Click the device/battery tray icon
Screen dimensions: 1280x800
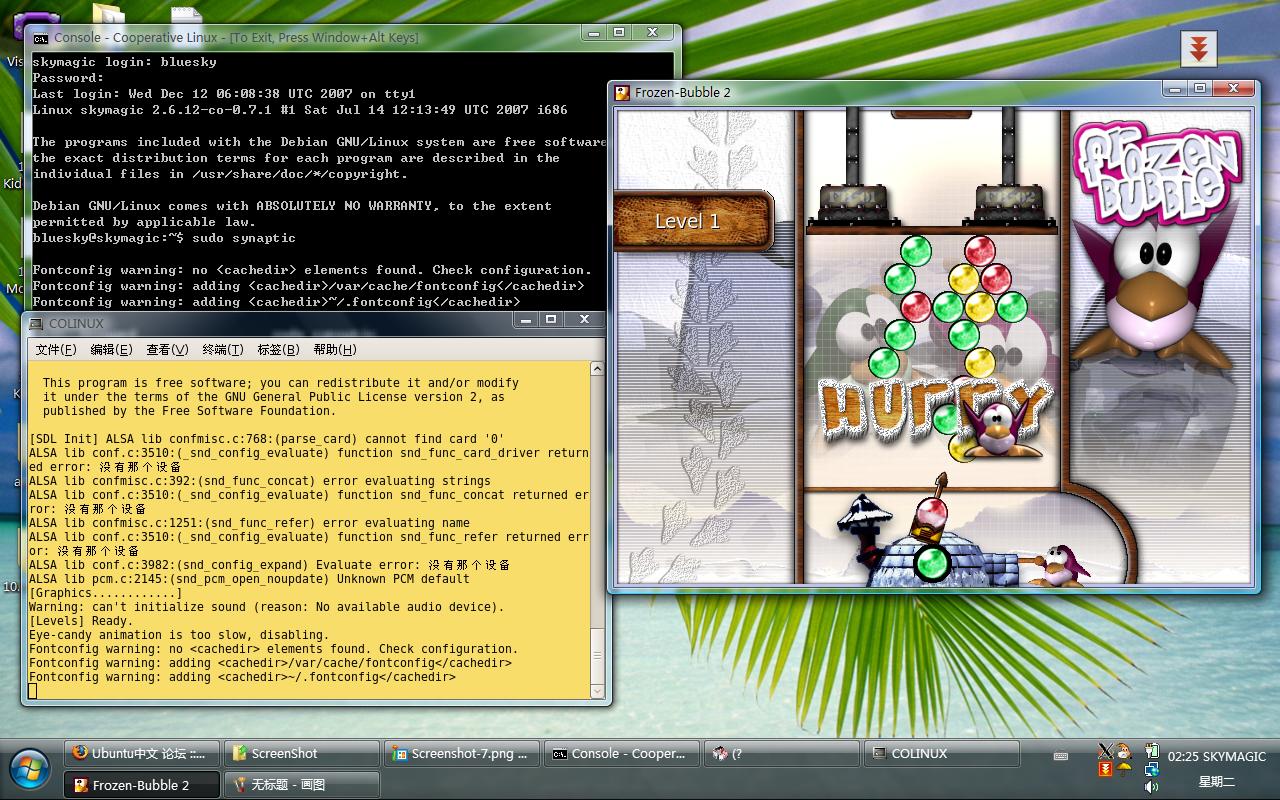(1152, 751)
